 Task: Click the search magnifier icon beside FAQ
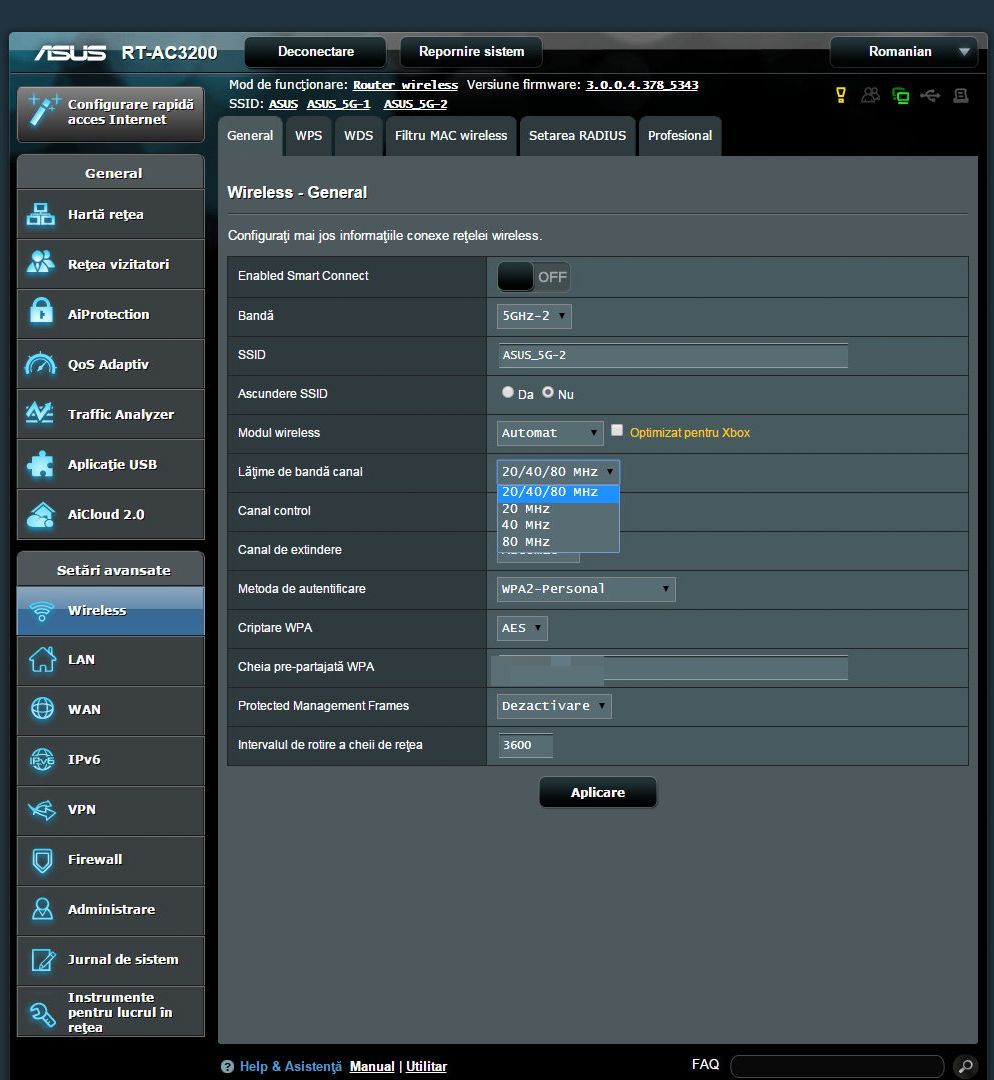964,1066
